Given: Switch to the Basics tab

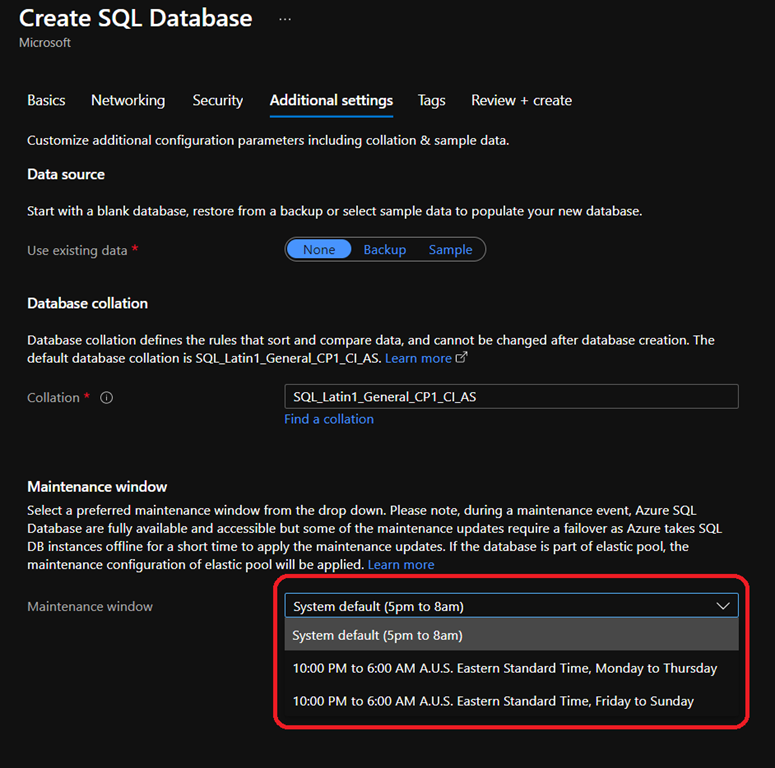Looking at the screenshot, I should tap(46, 100).
